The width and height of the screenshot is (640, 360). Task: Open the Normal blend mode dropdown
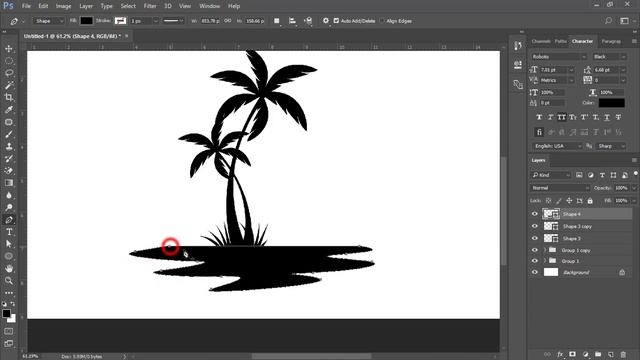560,188
